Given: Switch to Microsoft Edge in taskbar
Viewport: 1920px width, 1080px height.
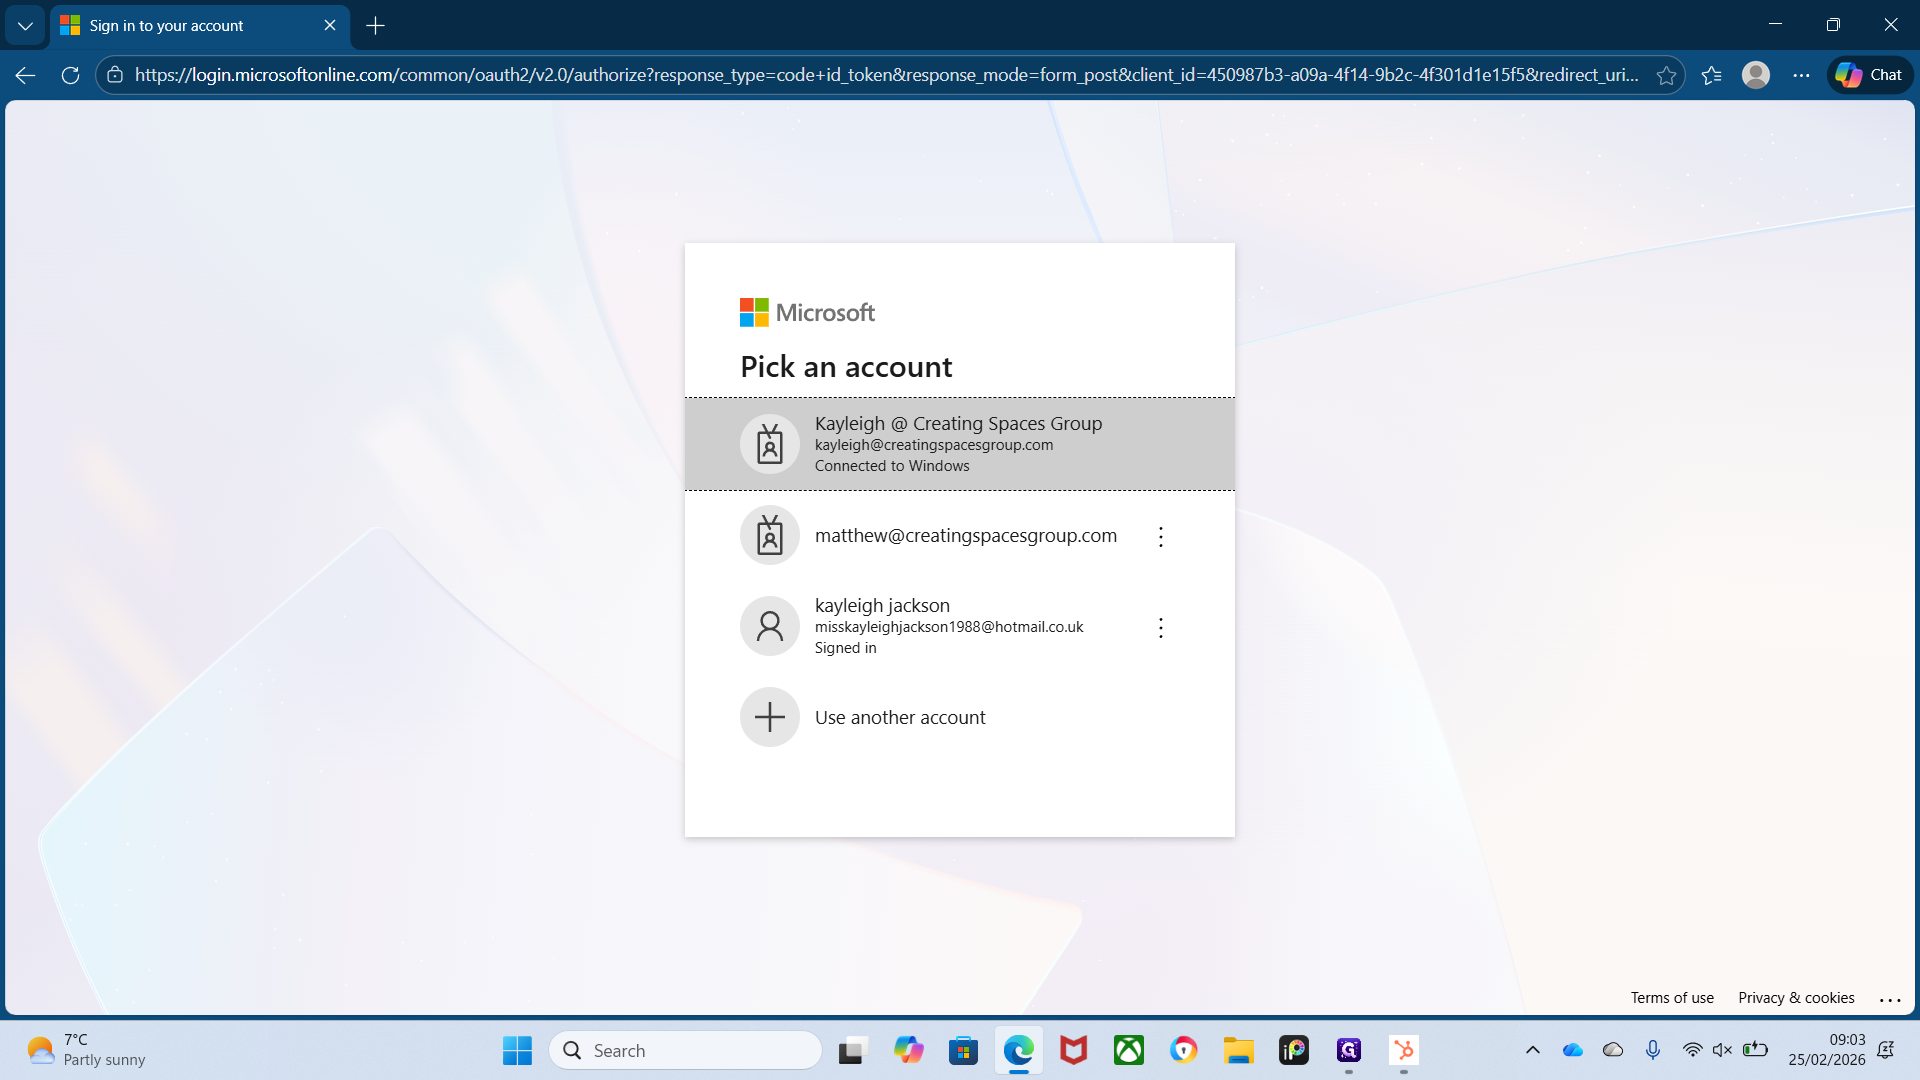Looking at the screenshot, I should 1018,1050.
